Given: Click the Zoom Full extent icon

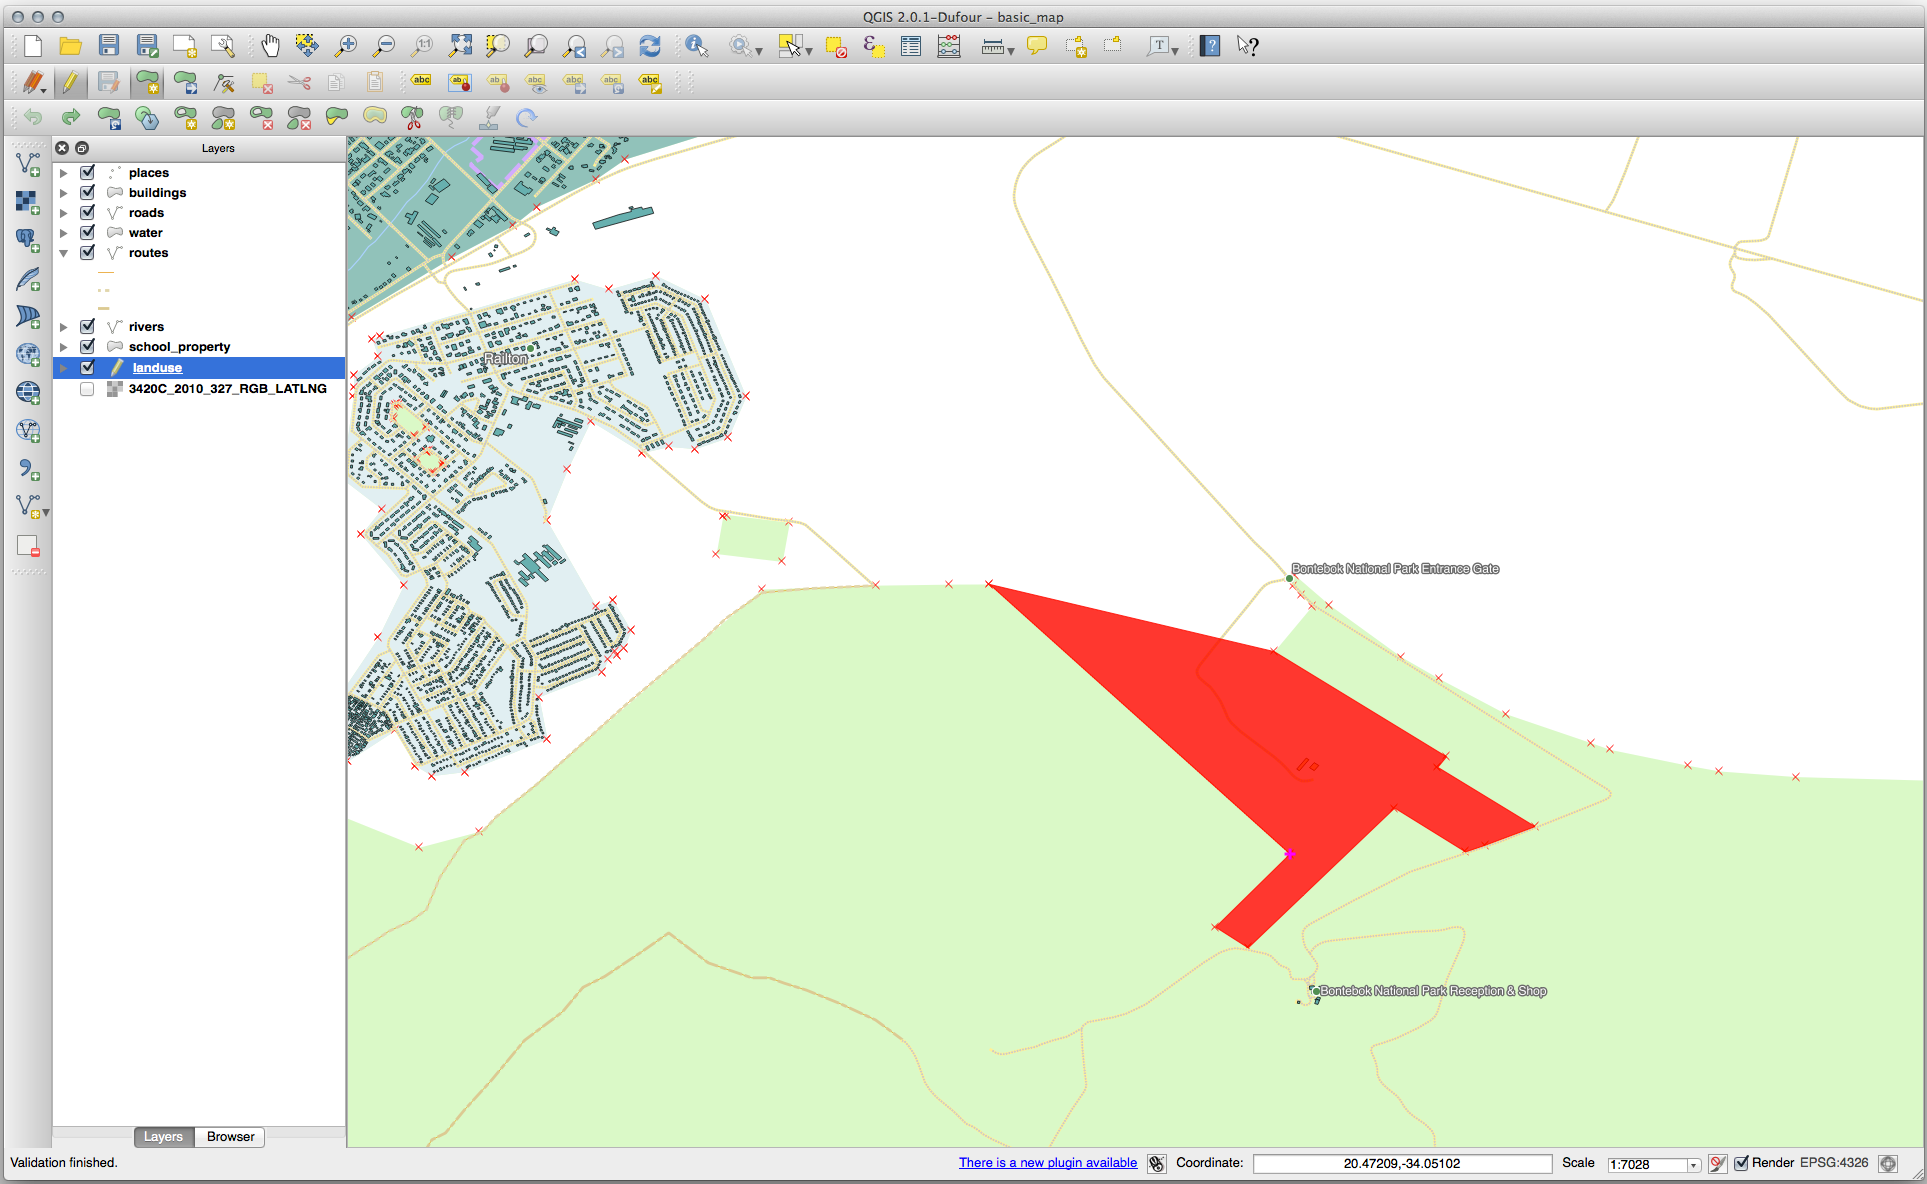Looking at the screenshot, I should point(460,46).
